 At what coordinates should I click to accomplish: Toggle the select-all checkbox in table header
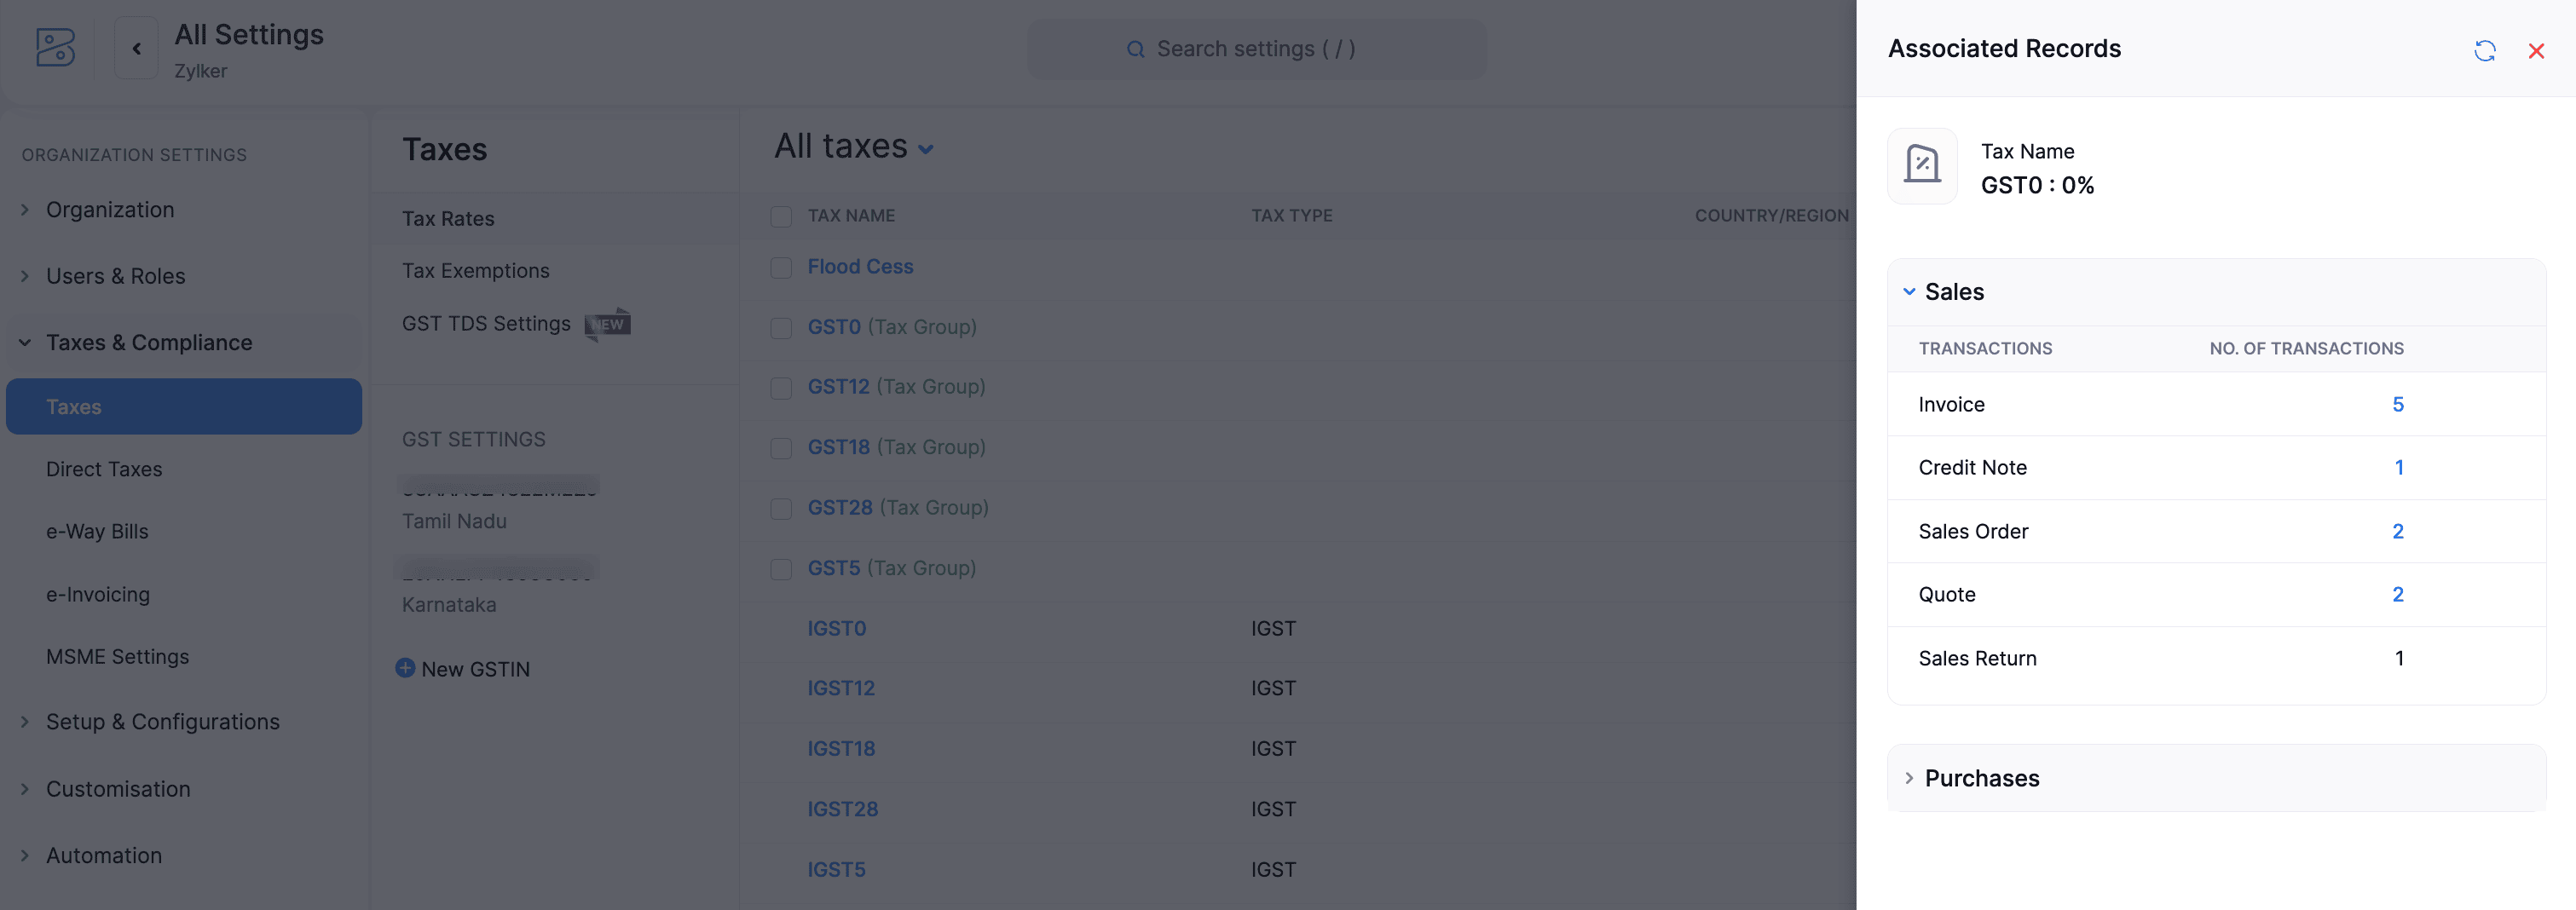coord(781,216)
